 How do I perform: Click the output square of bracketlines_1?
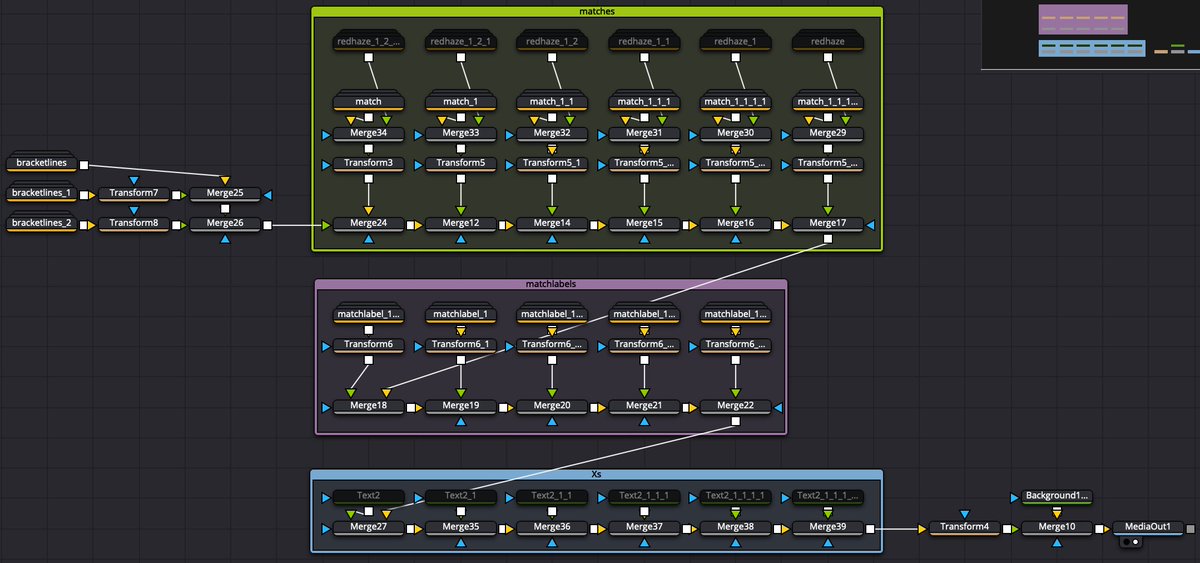coord(84,195)
